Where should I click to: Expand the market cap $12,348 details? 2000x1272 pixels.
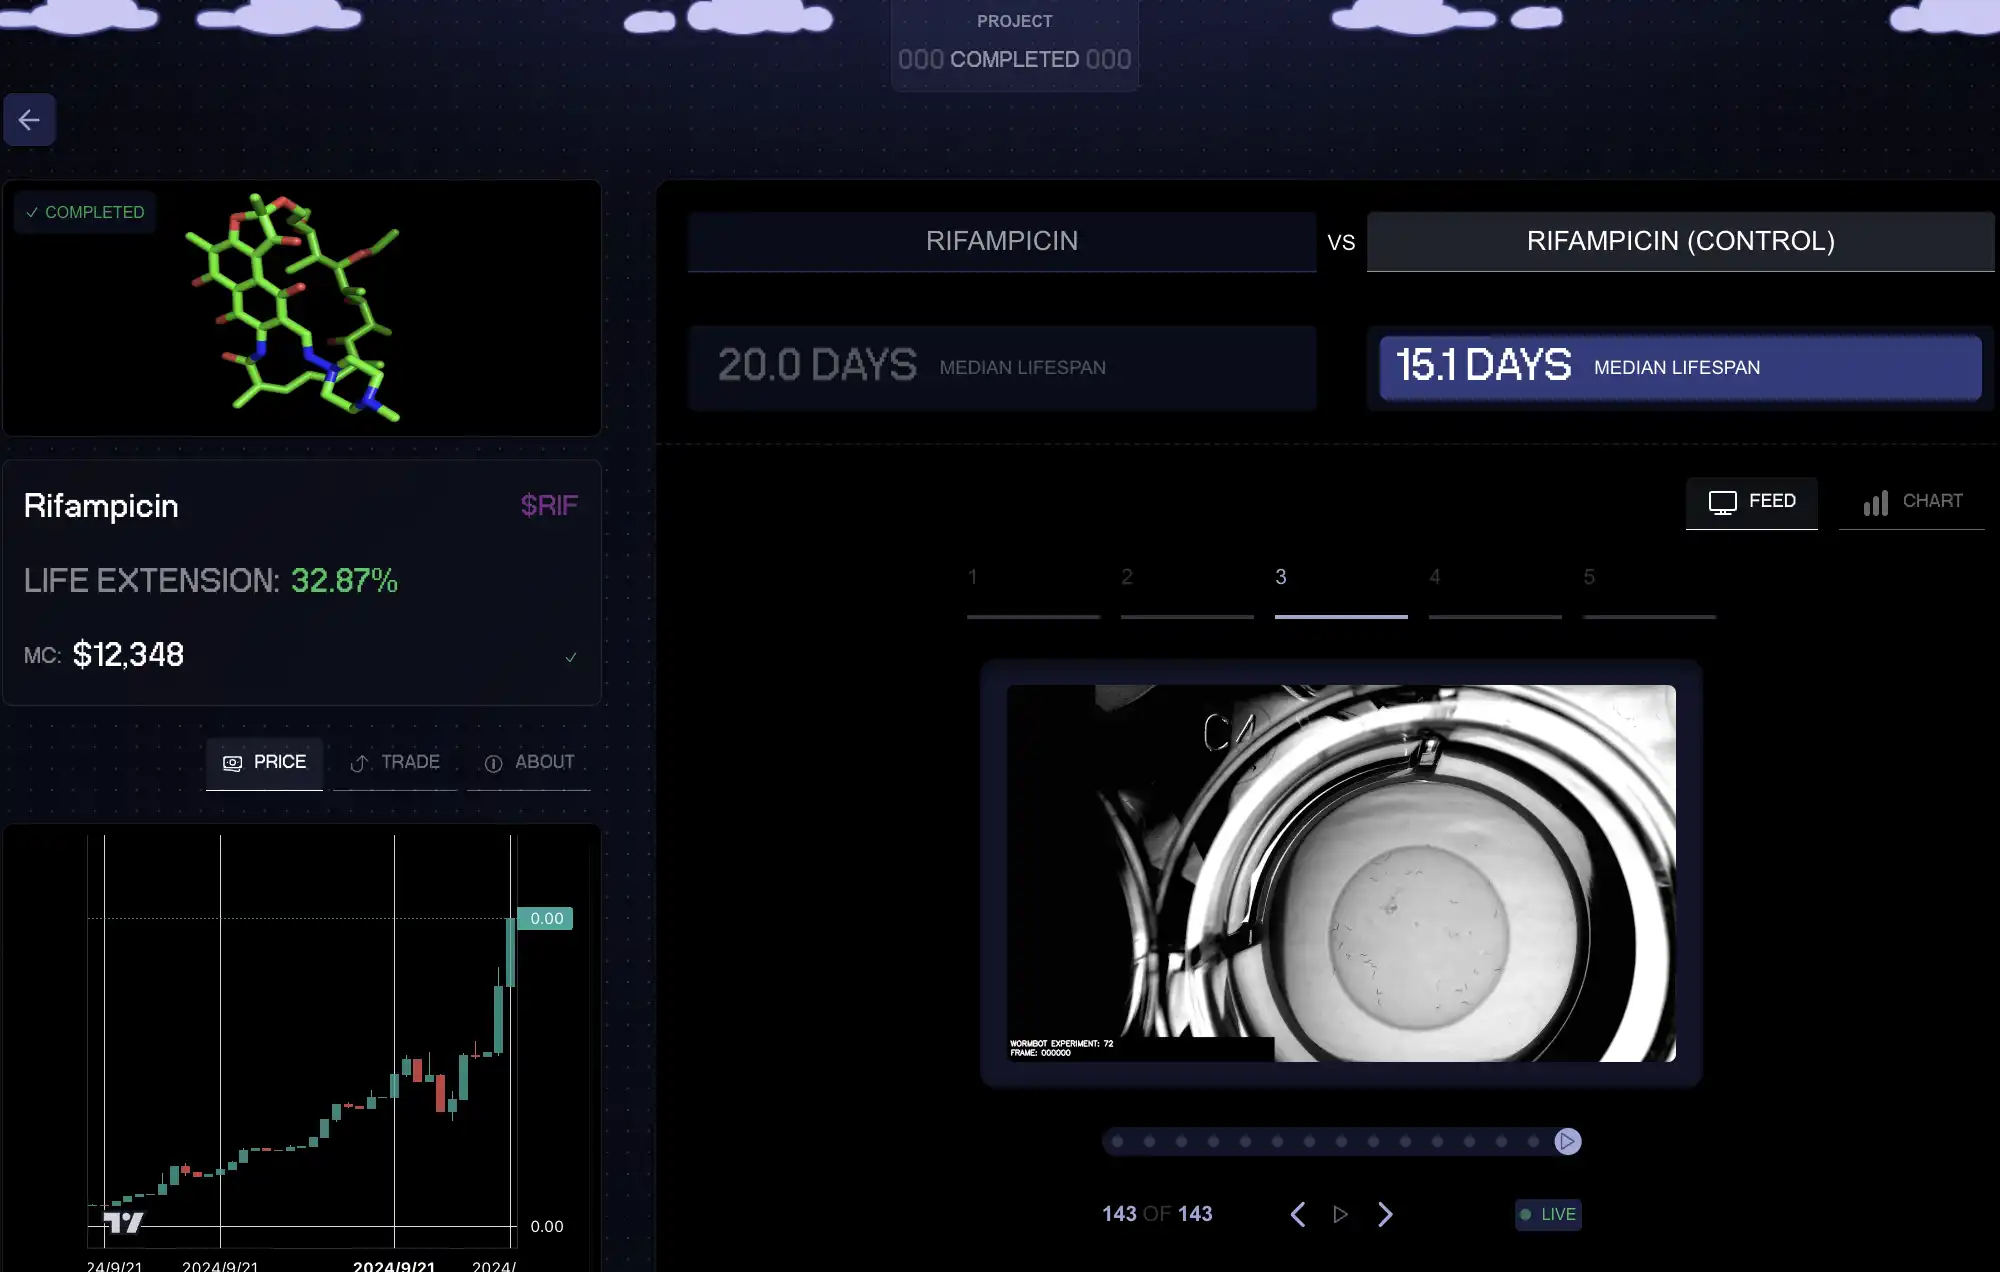(570, 657)
